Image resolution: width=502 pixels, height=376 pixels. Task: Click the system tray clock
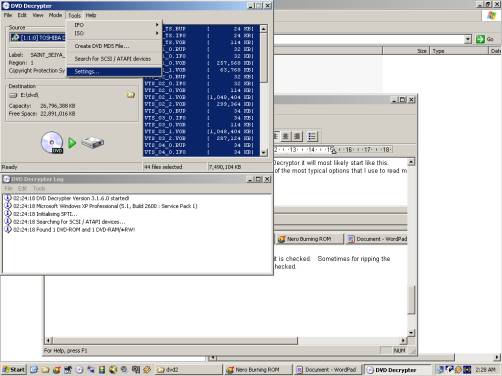pyautogui.click(x=485, y=370)
